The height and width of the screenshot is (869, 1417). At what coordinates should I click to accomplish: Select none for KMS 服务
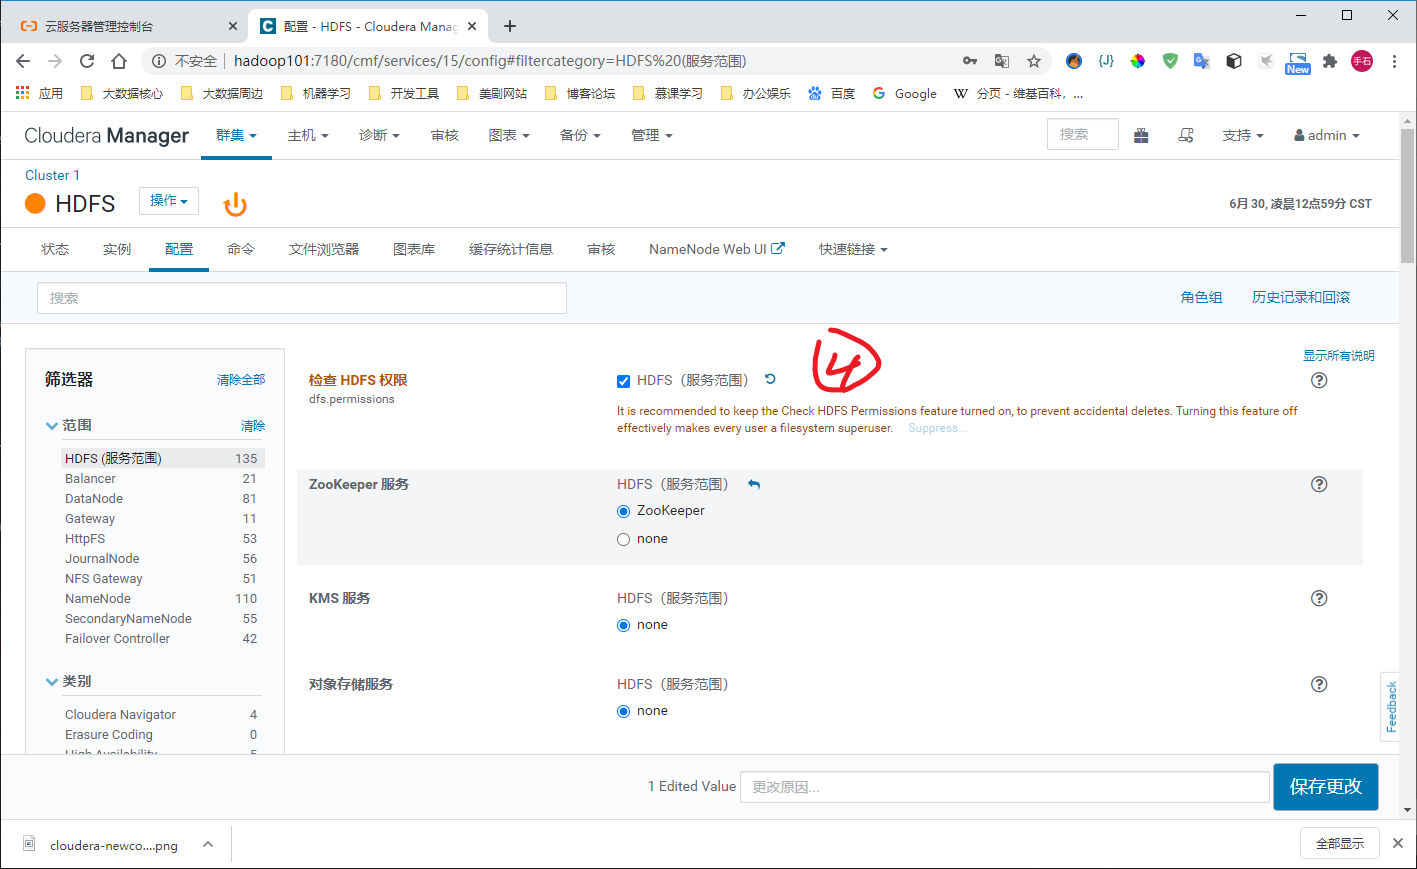pyautogui.click(x=623, y=624)
